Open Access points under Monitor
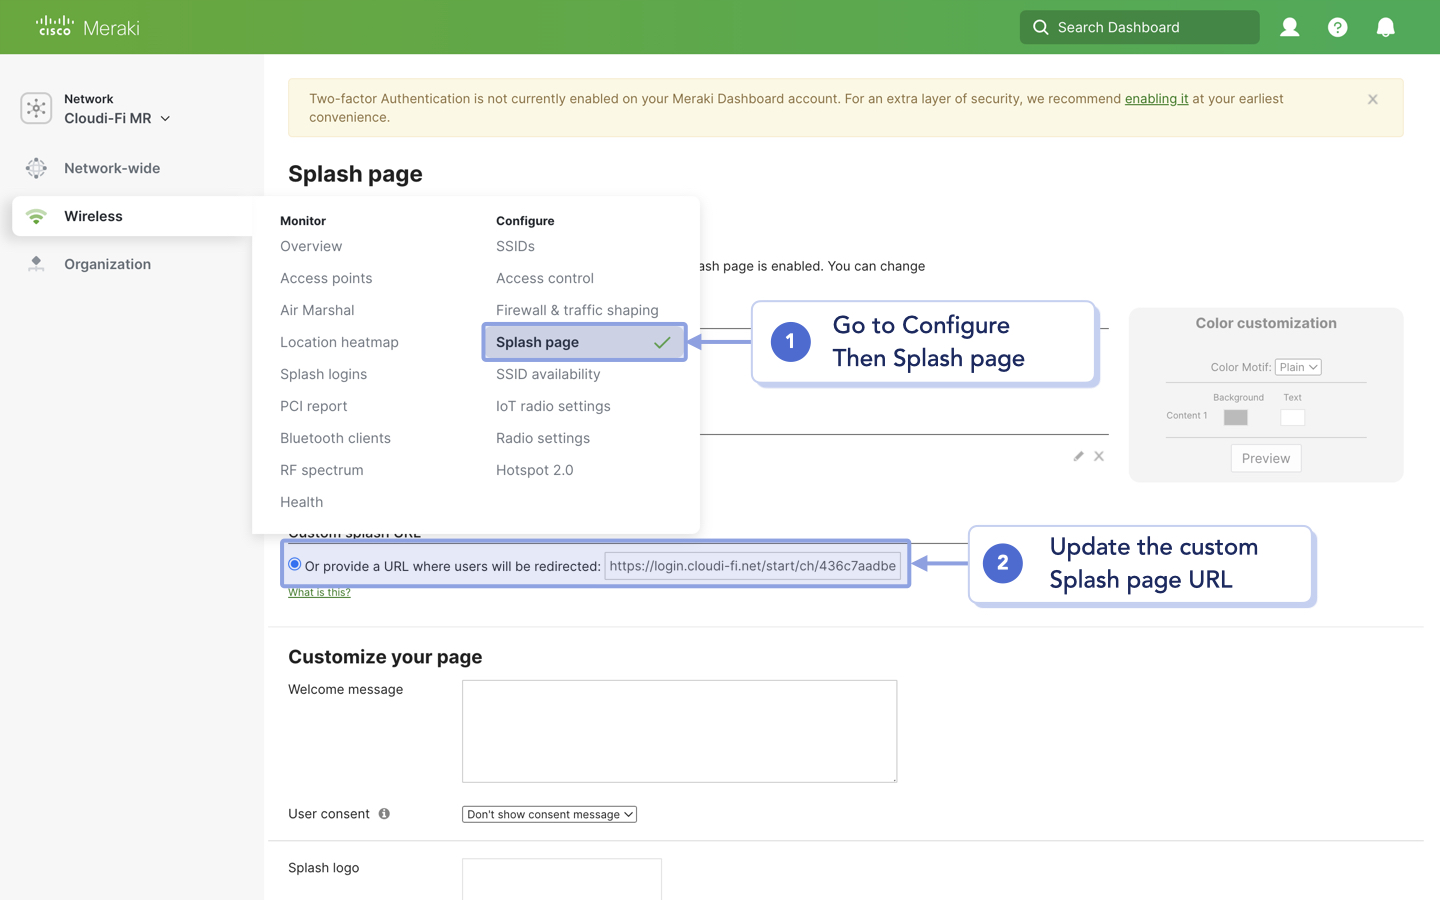1440x900 pixels. 326,278
